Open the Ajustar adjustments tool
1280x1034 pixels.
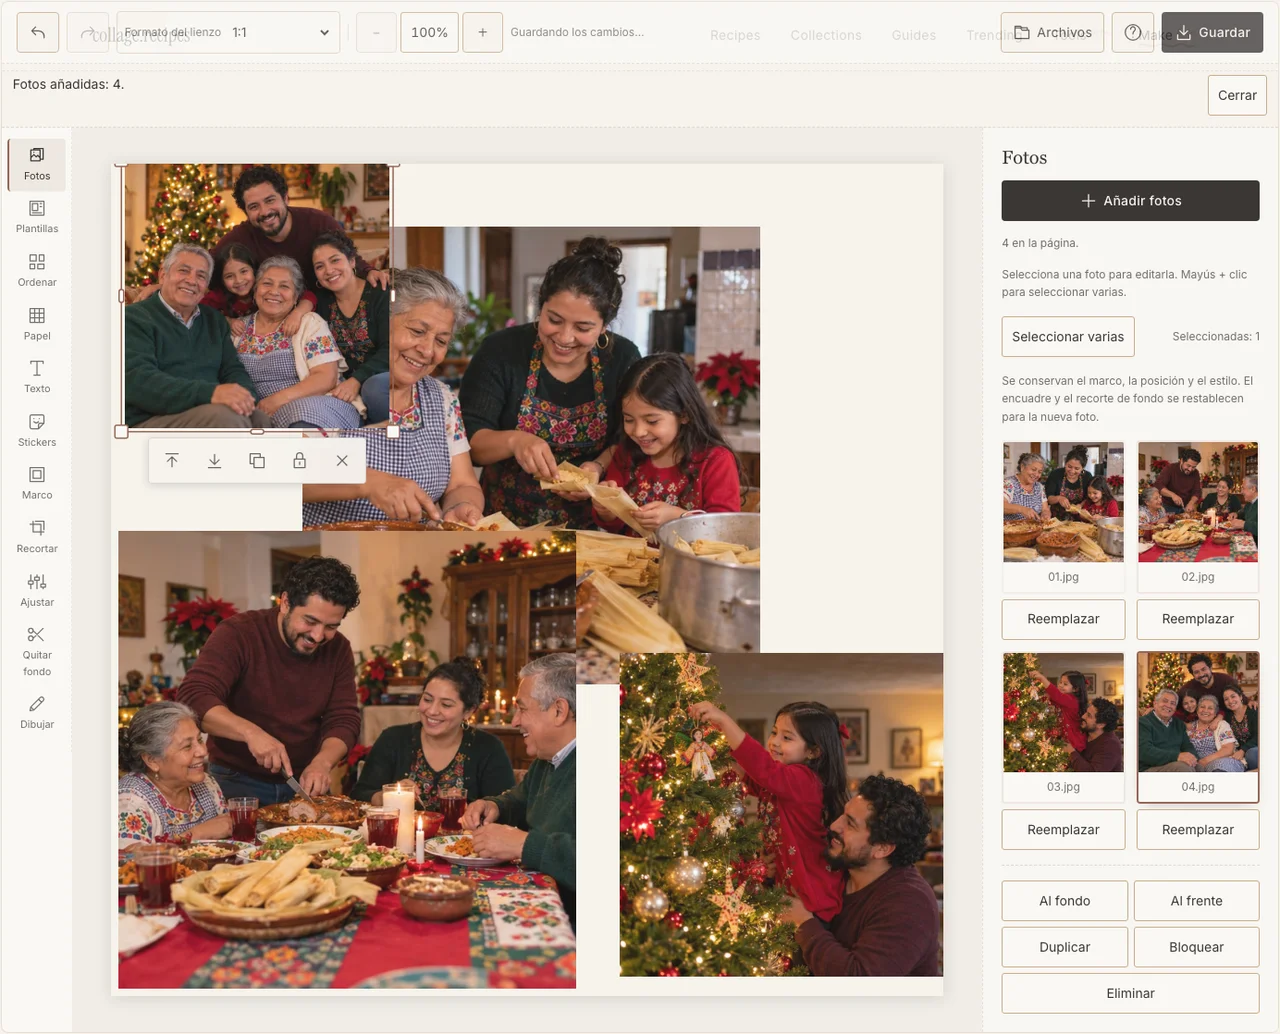point(37,590)
